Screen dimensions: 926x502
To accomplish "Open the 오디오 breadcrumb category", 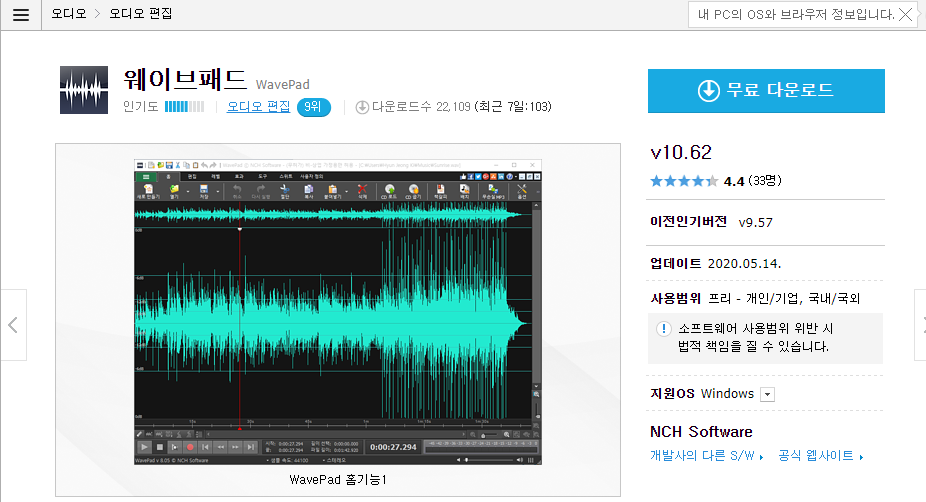I will tap(69, 14).
